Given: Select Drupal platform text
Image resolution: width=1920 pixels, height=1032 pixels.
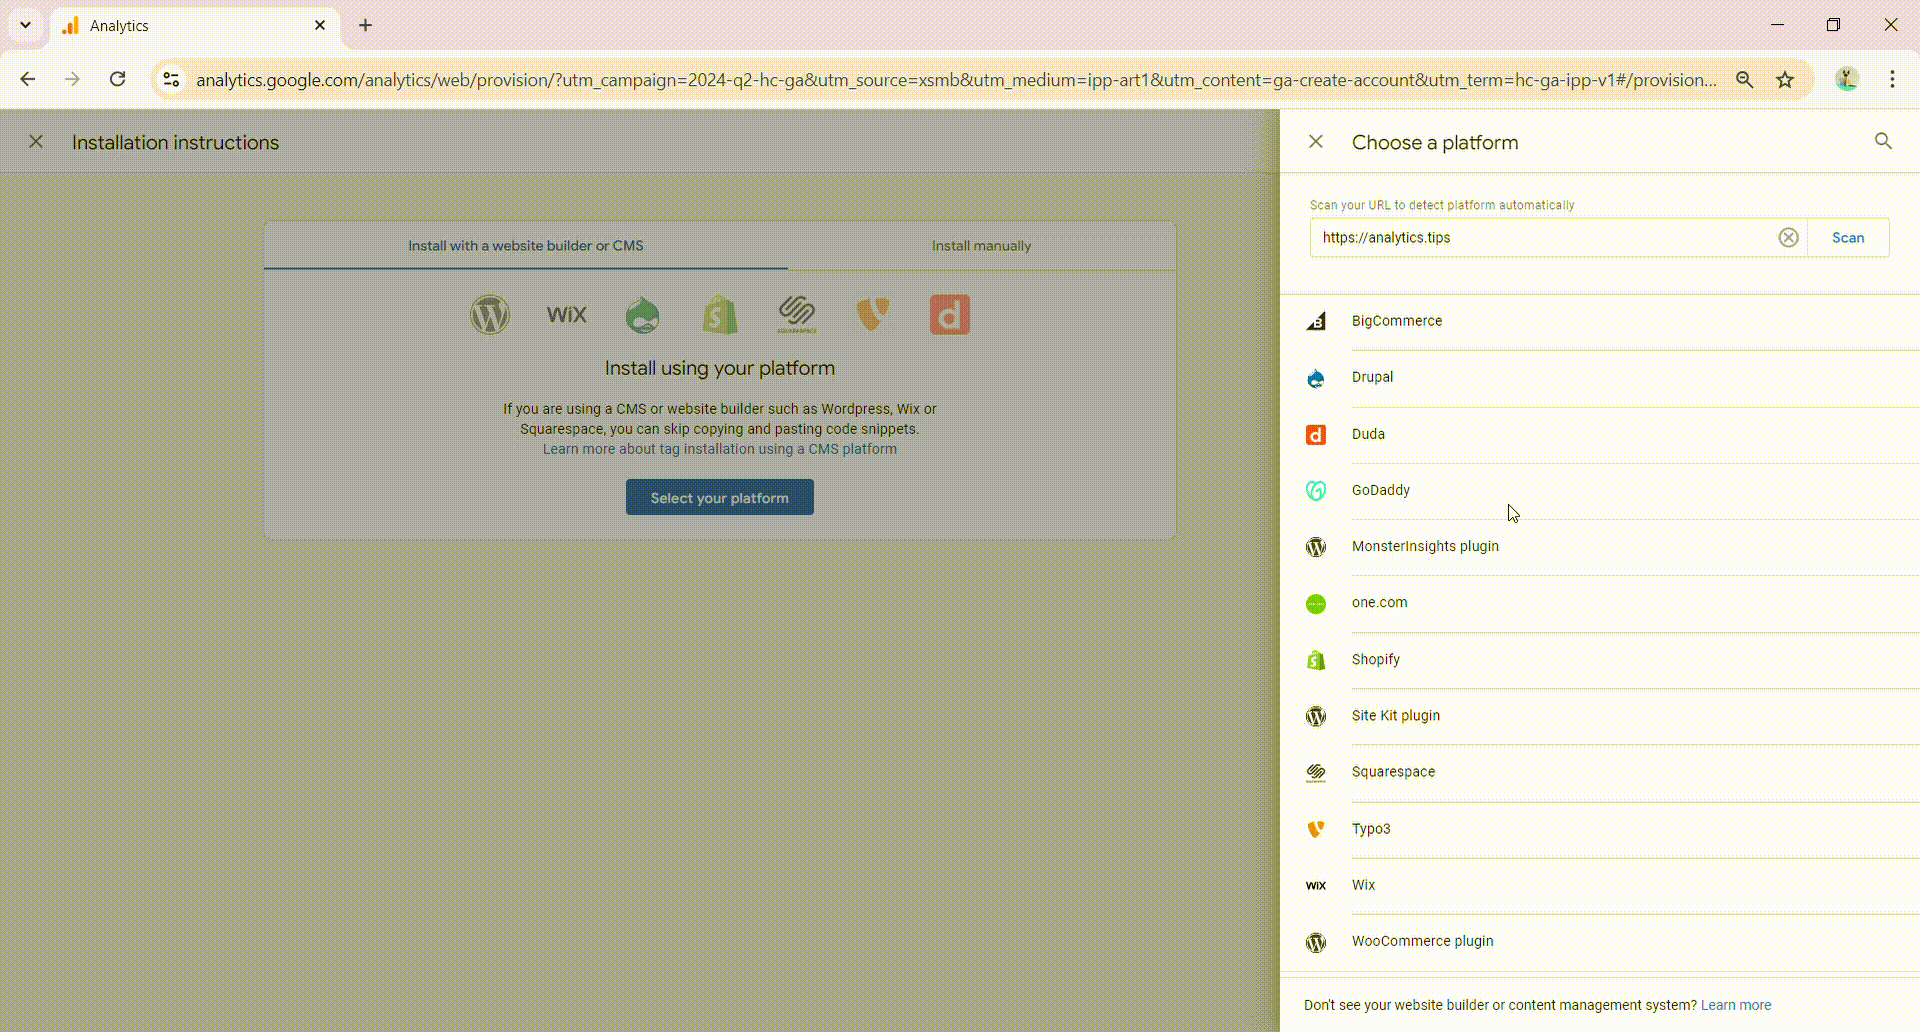Looking at the screenshot, I should tap(1372, 377).
